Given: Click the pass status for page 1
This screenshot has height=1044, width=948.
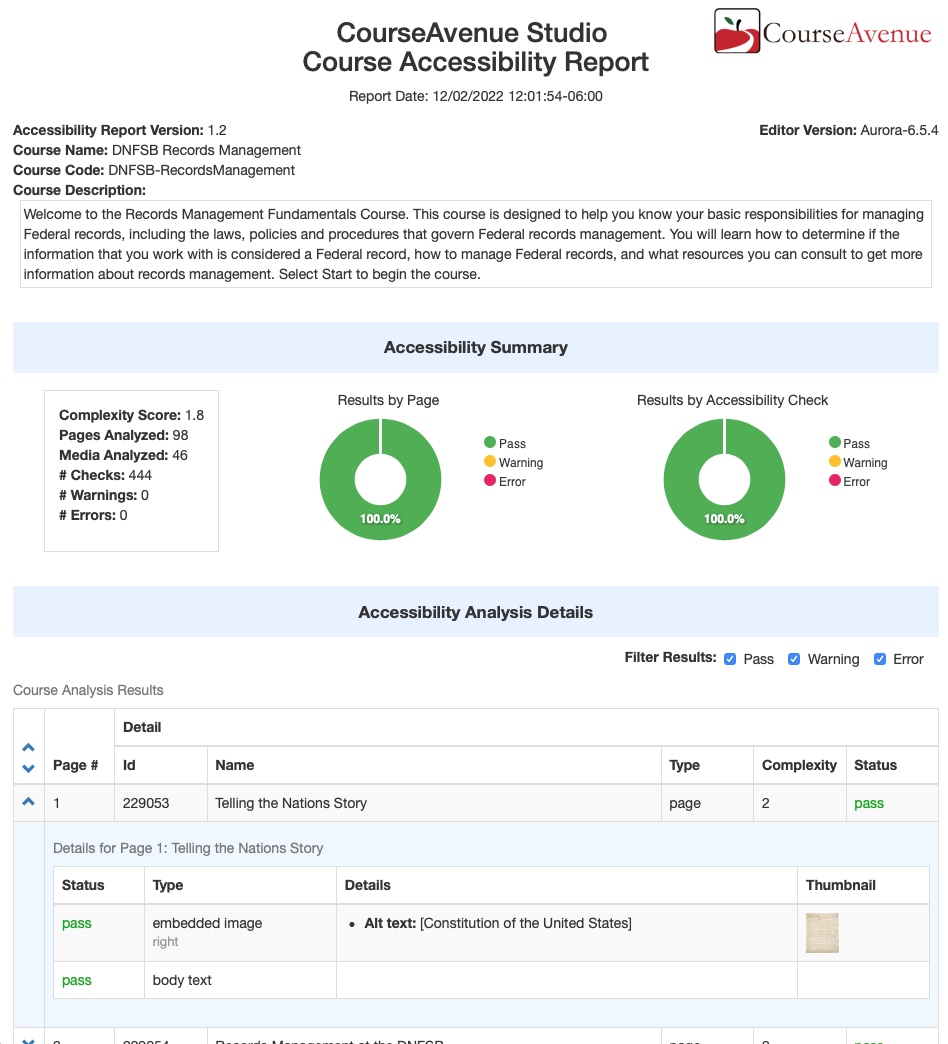Looking at the screenshot, I should 869,803.
